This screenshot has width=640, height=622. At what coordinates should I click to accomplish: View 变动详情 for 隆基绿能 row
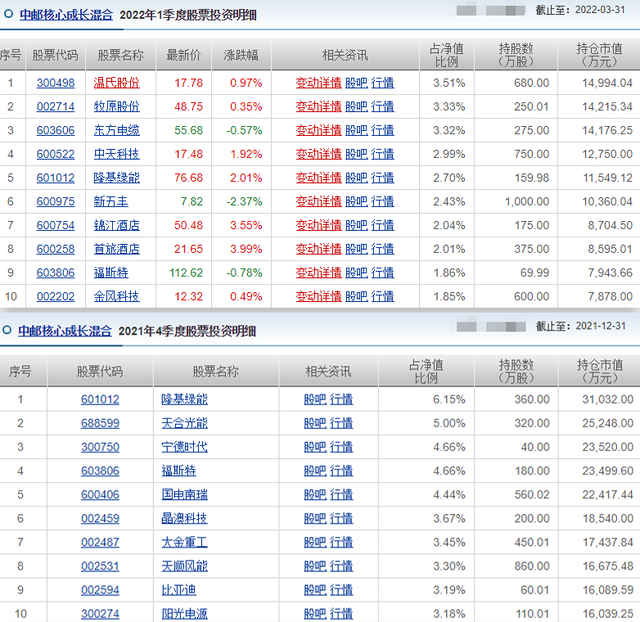click(319, 178)
